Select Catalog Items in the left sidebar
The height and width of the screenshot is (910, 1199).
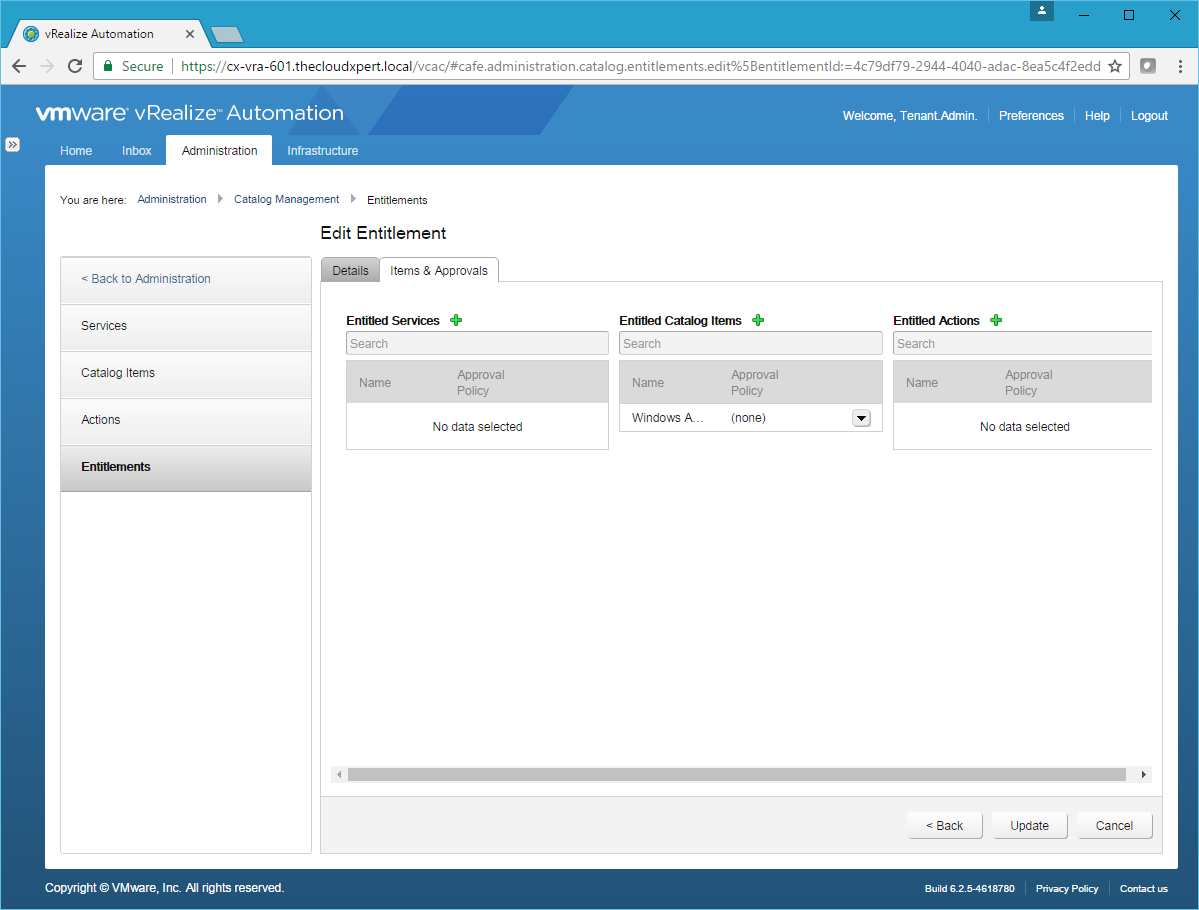(118, 373)
